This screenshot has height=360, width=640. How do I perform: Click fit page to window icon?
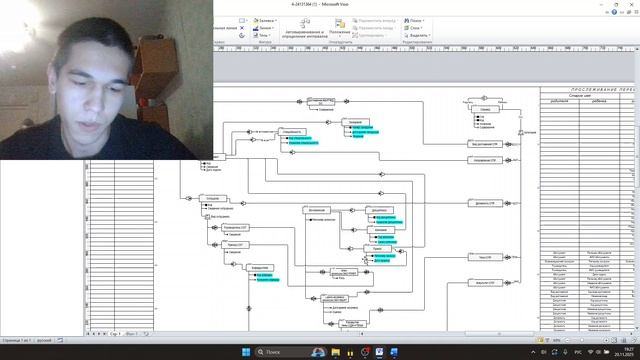tap(614, 340)
